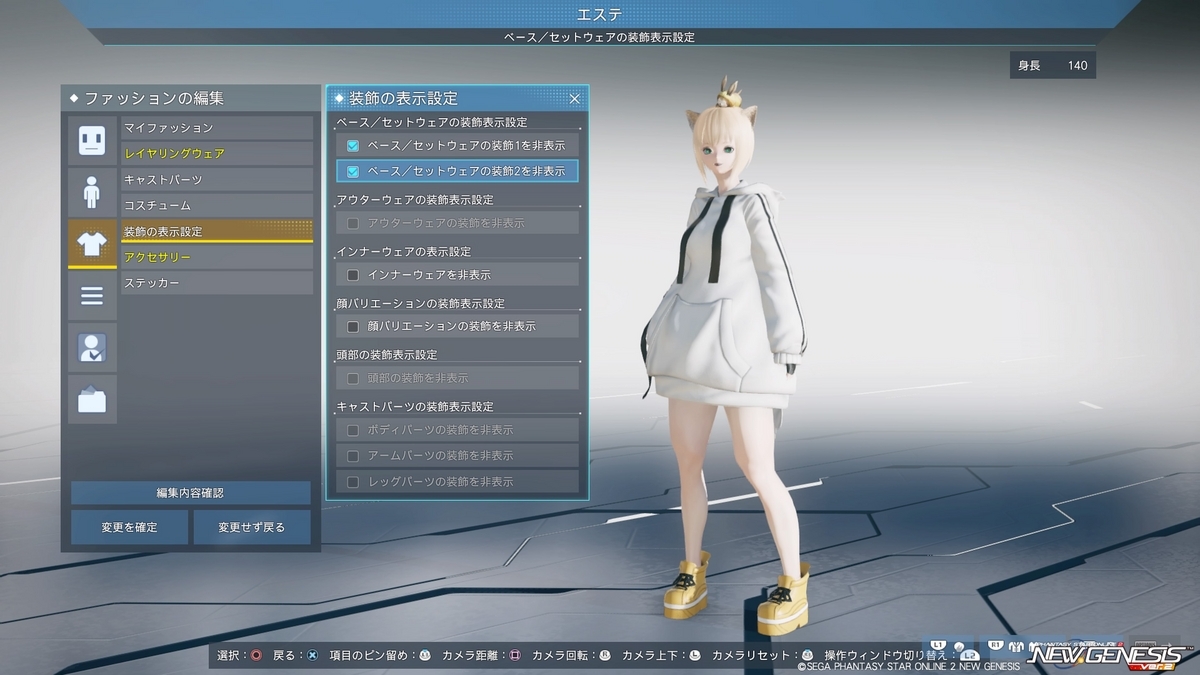Select the body shape icon in sidebar
The image size is (1200, 675).
tap(92, 192)
